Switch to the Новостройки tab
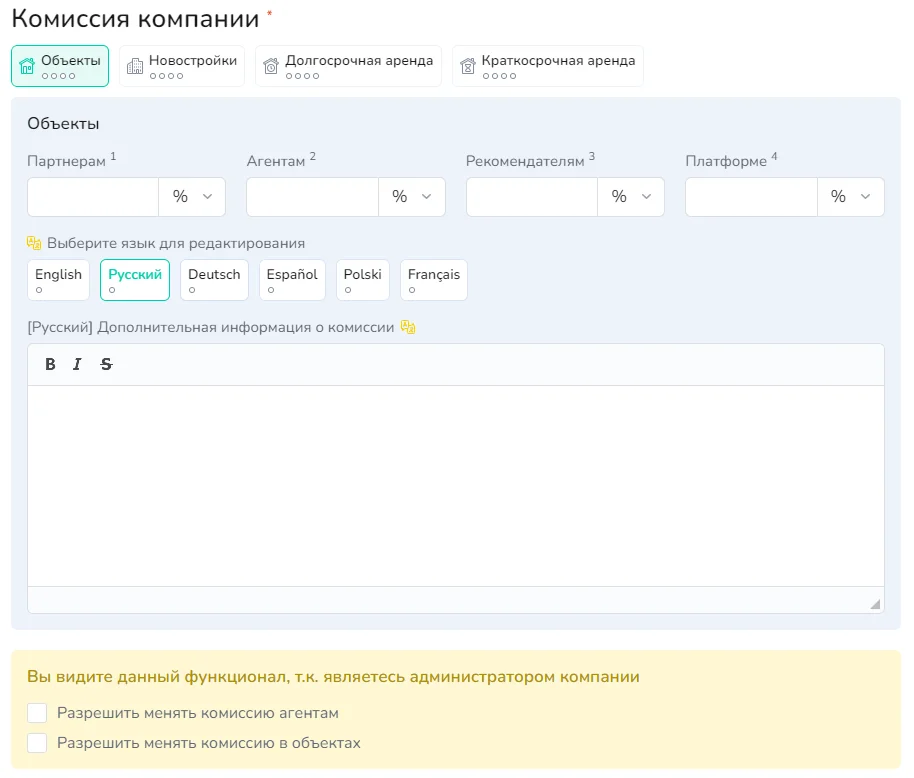This screenshot has width=914, height=778. point(182,66)
